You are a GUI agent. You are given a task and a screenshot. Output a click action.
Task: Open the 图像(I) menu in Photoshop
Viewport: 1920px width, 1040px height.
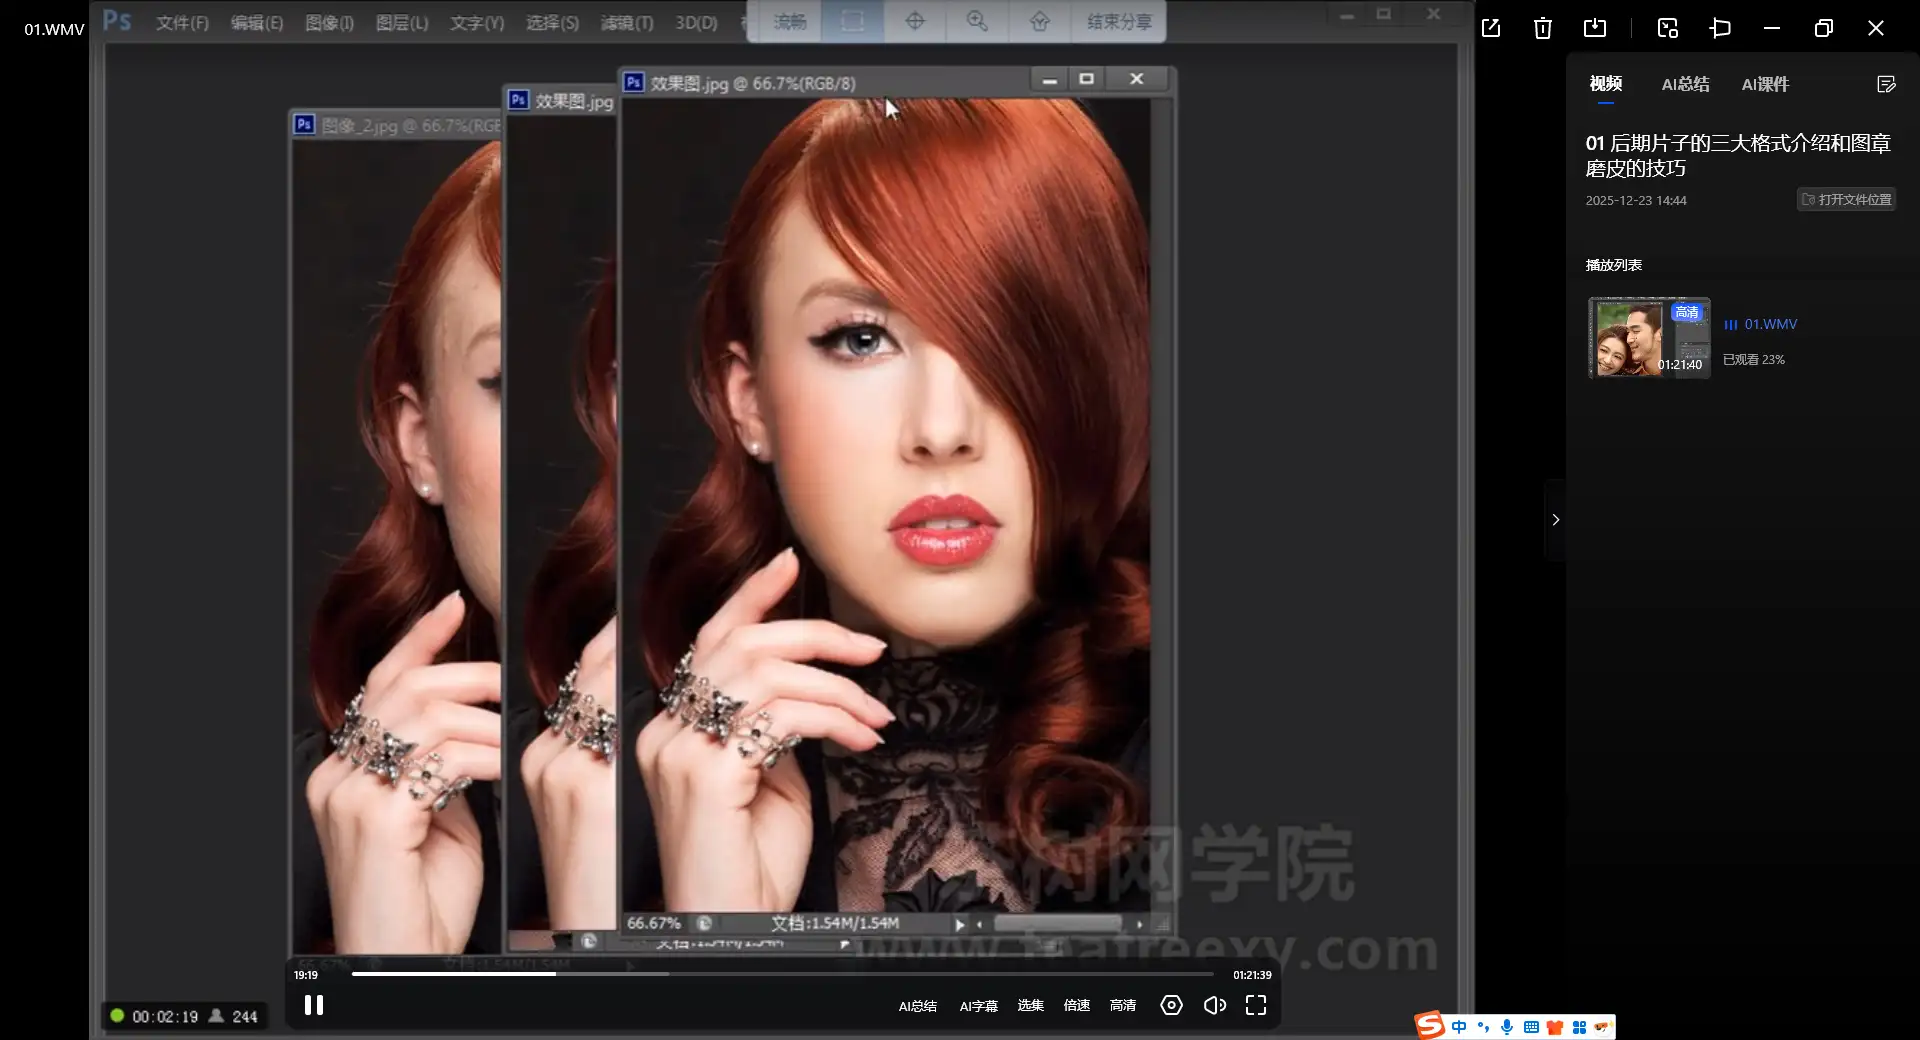[x=329, y=22]
